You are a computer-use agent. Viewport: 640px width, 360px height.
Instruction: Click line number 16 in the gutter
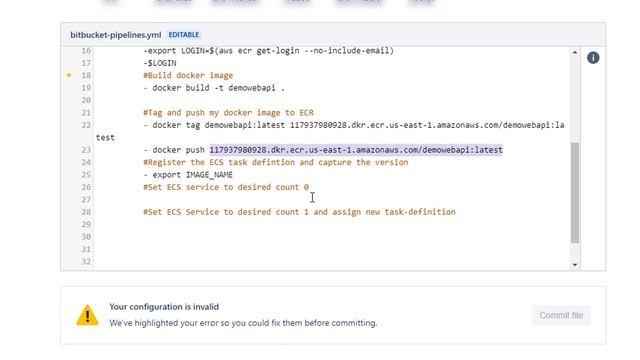pos(86,51)
